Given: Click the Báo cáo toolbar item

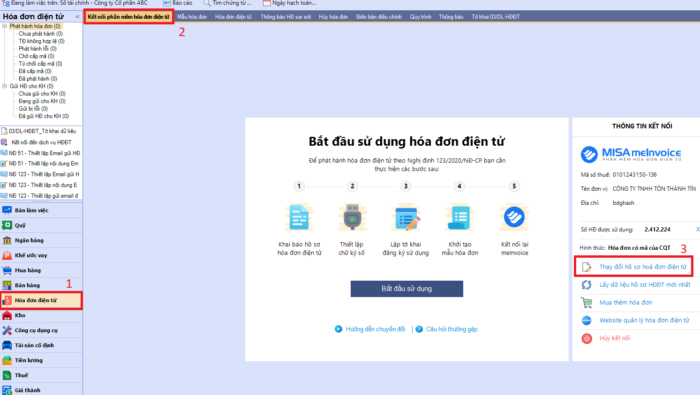Looking at the screenshot, I should 178,3.
